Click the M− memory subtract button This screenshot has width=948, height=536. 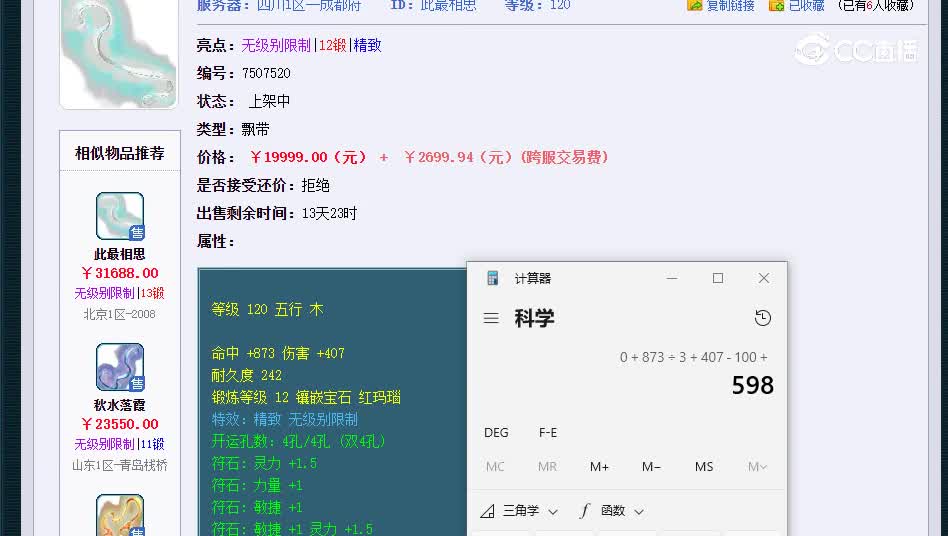651,467
